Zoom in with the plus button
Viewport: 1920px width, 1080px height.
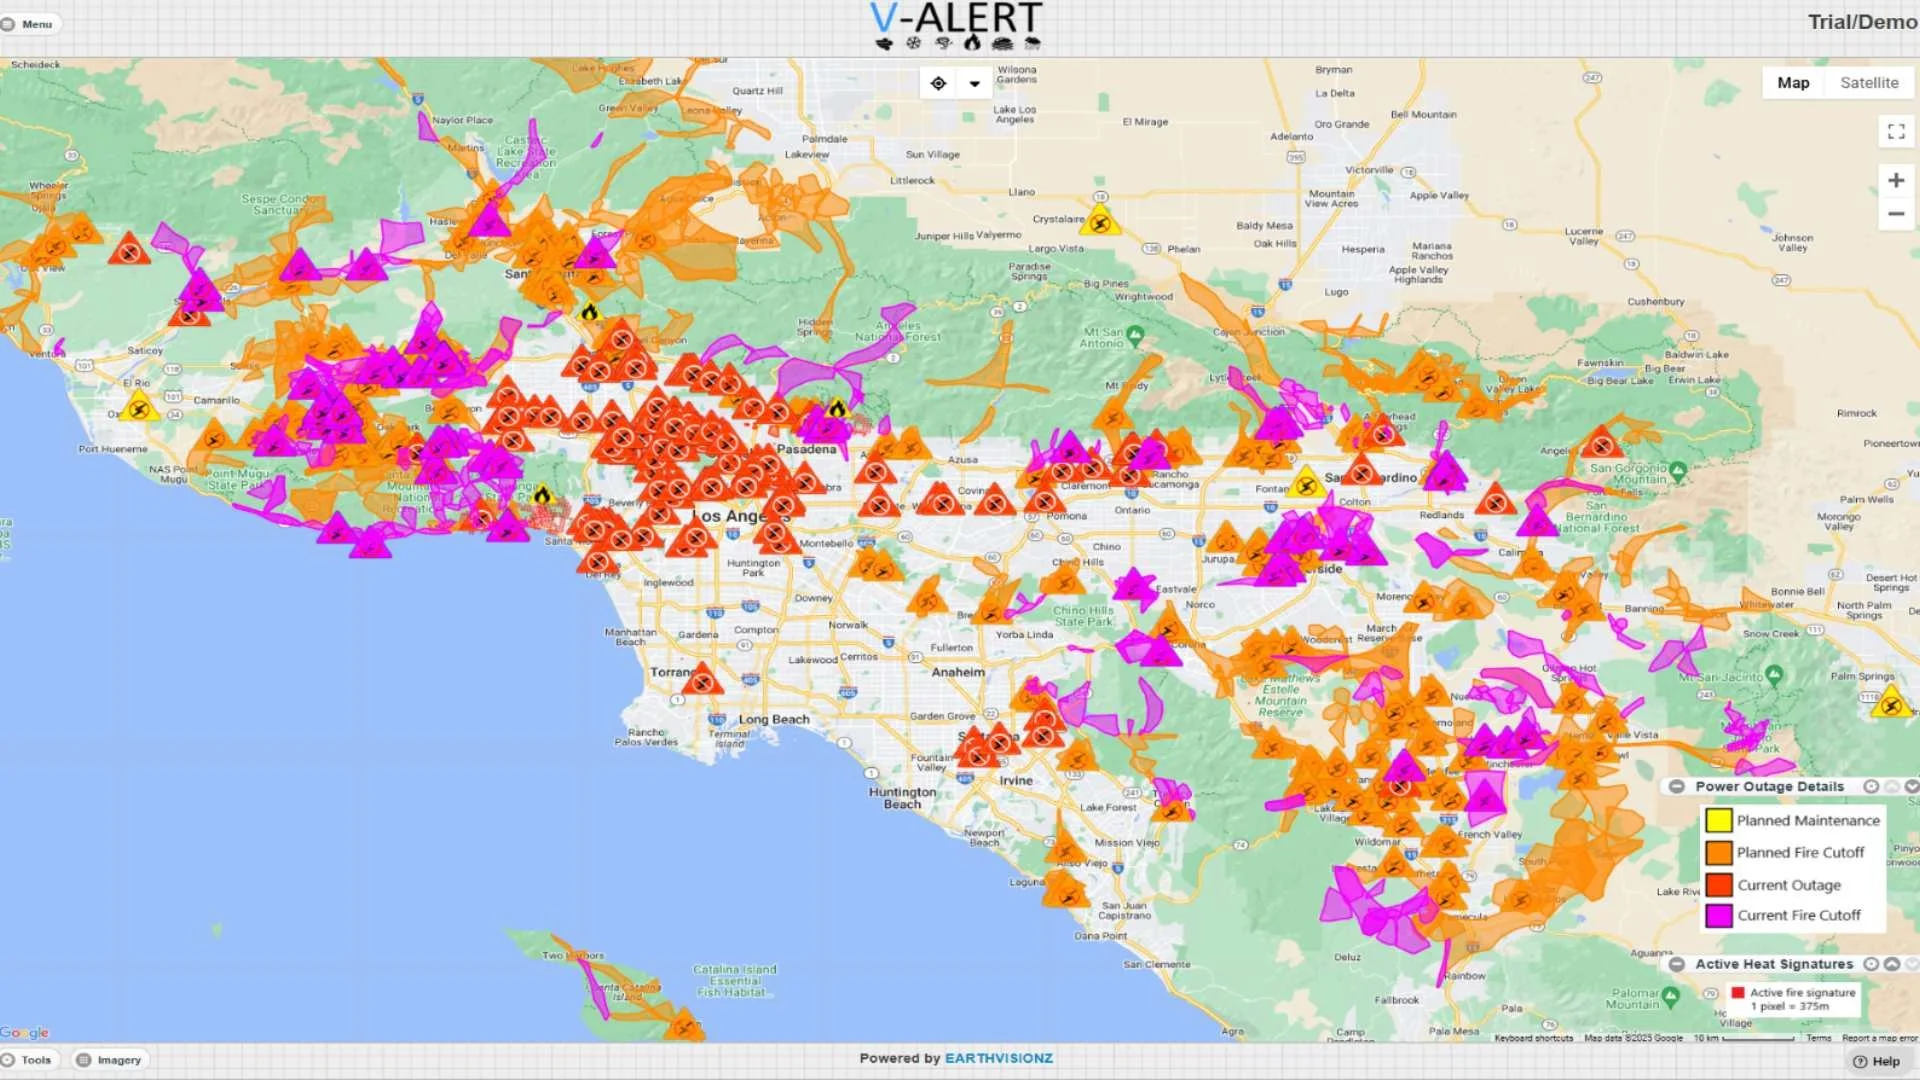click(1895, 180)
